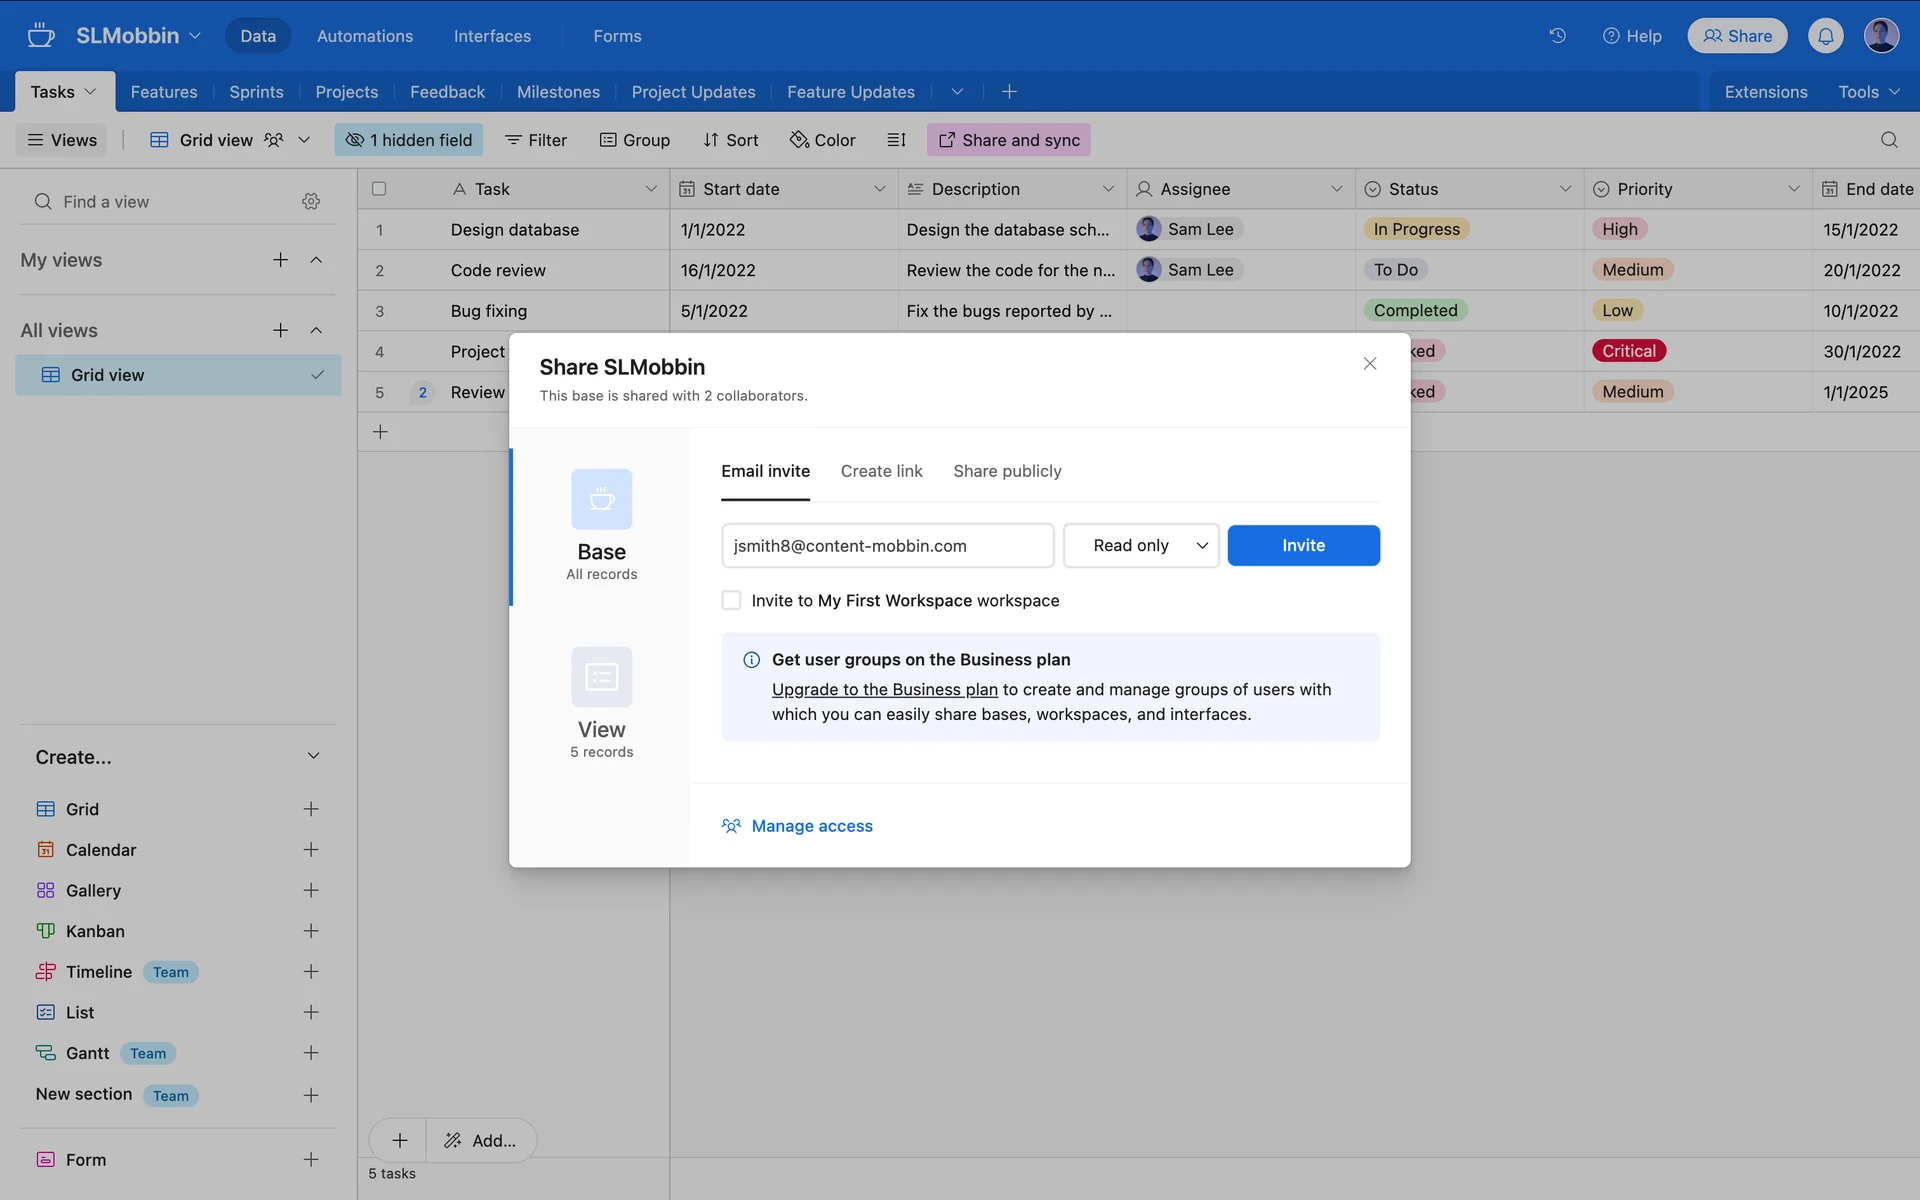
Task: Open base history clock icon
Action: click(x=1557, y=36)
